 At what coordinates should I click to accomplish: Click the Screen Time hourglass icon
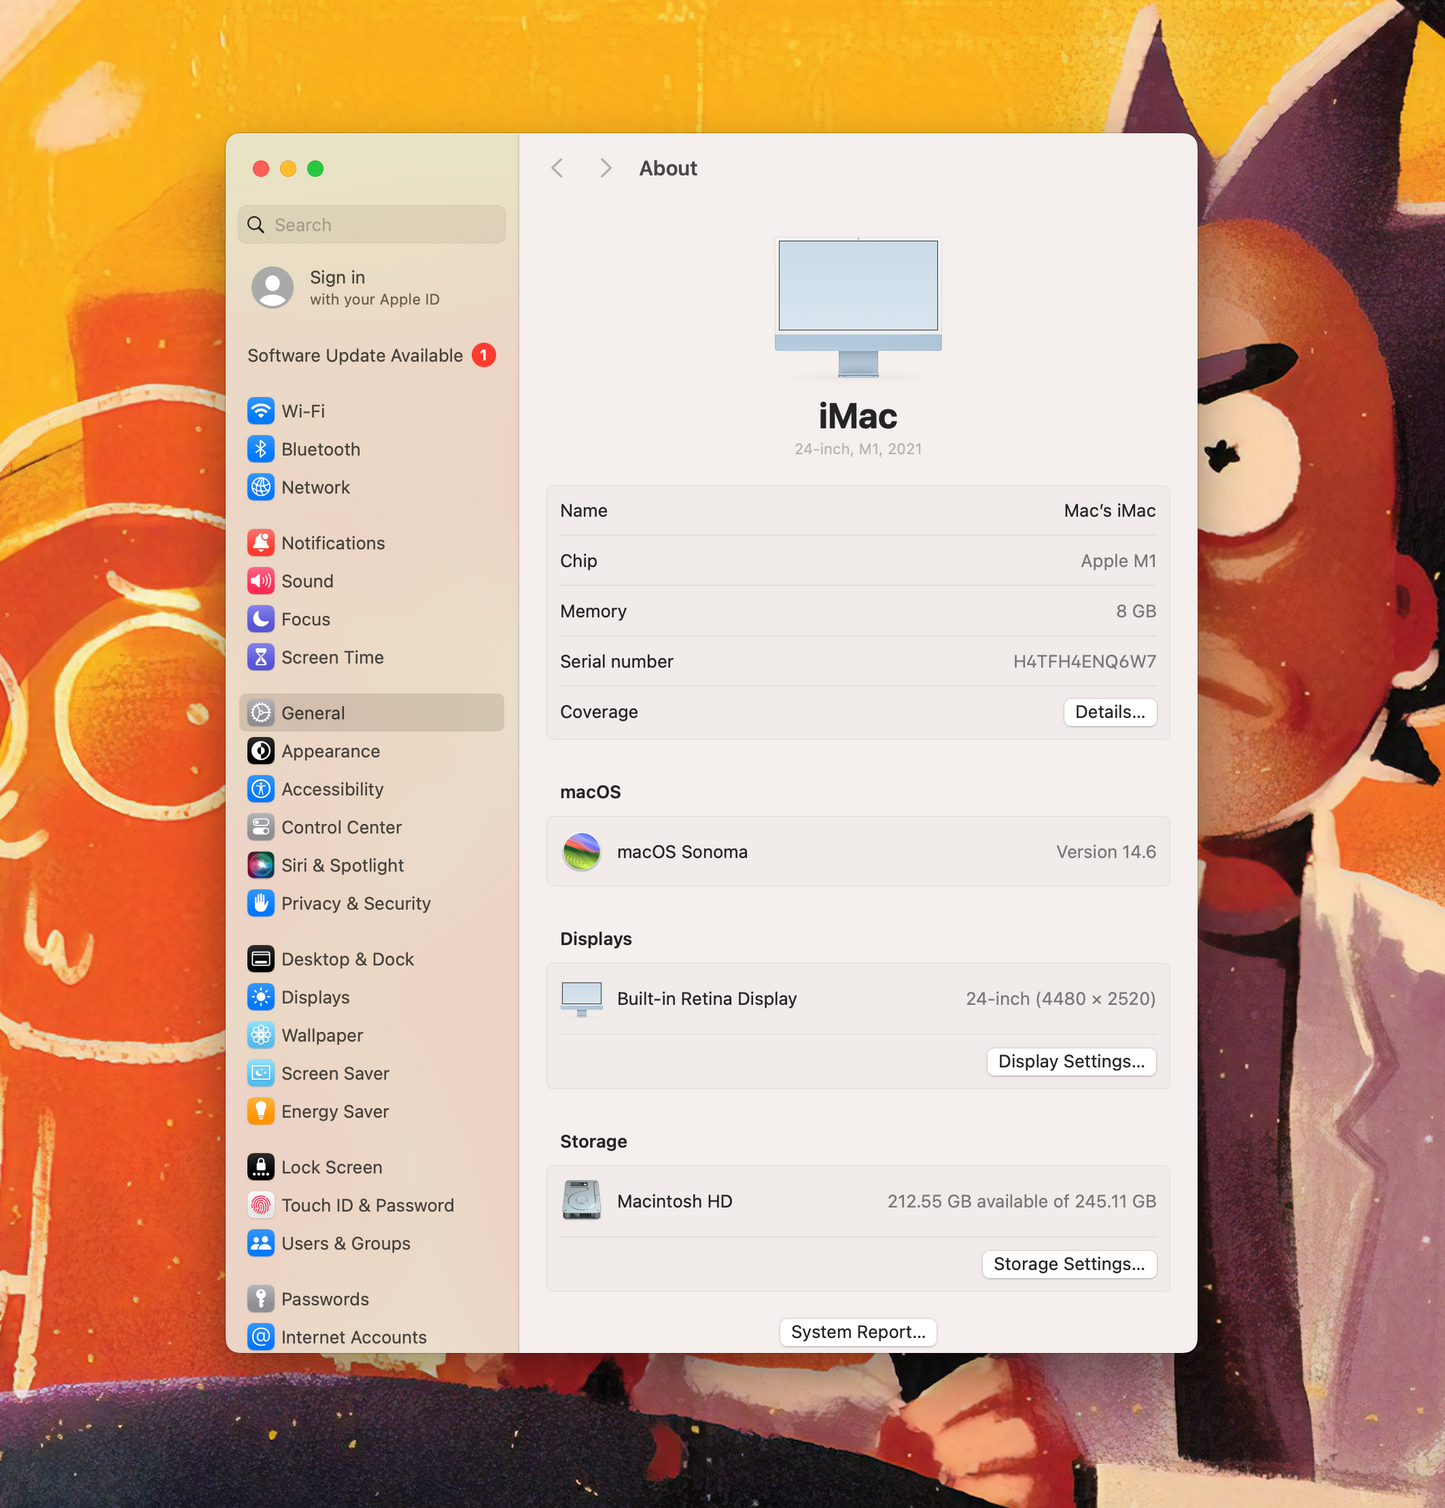[261, 657]
